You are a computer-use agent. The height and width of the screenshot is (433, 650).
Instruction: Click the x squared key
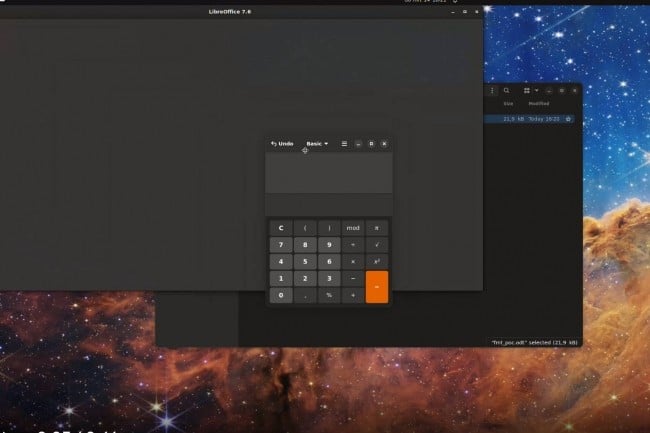377,262
